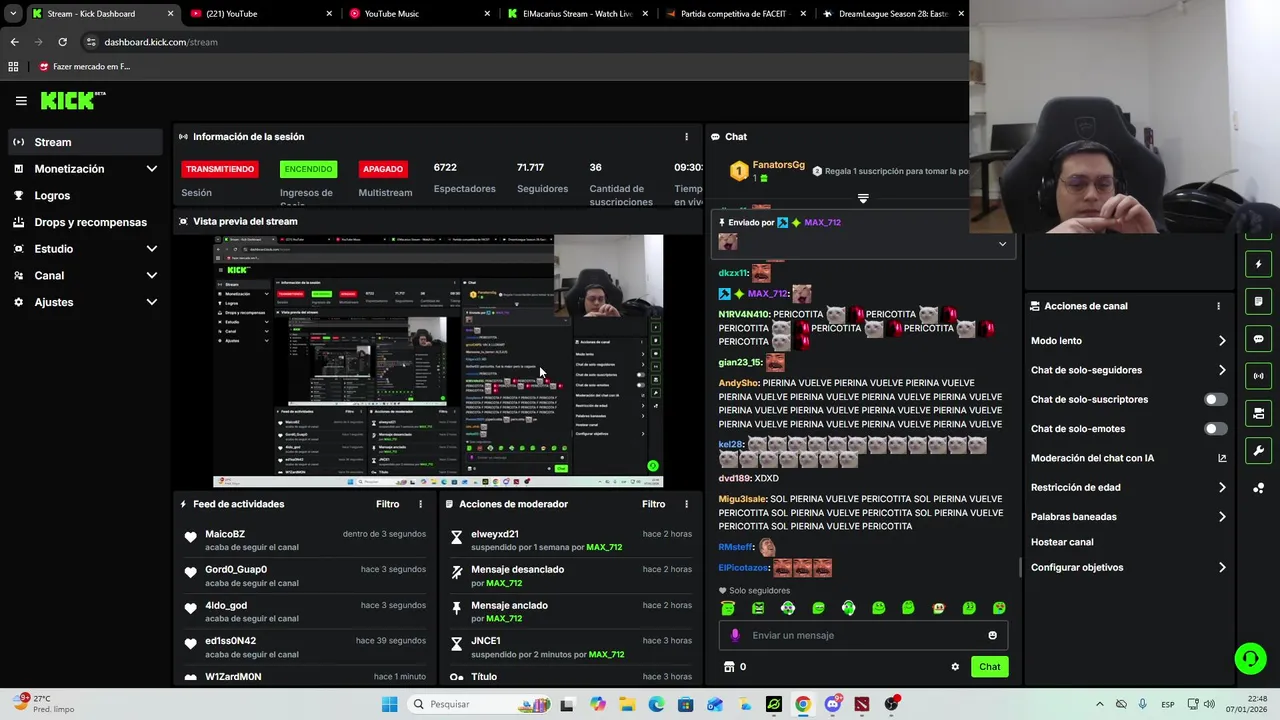Switch to the YouTube Music tab
Image resolution: width=1280 pixels, height=720 pixels.
coord(418,14)
